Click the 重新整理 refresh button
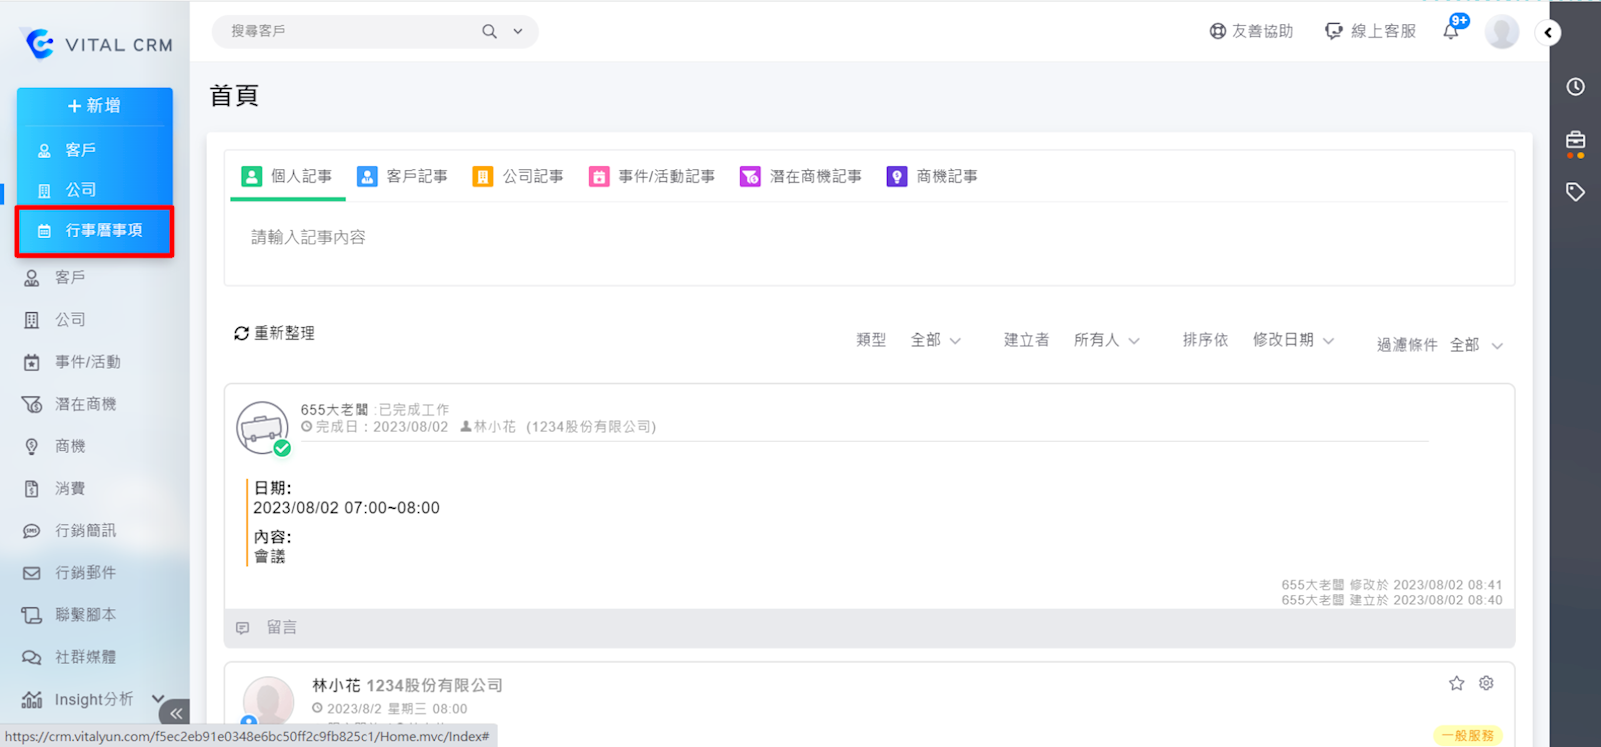 [274, 333]
